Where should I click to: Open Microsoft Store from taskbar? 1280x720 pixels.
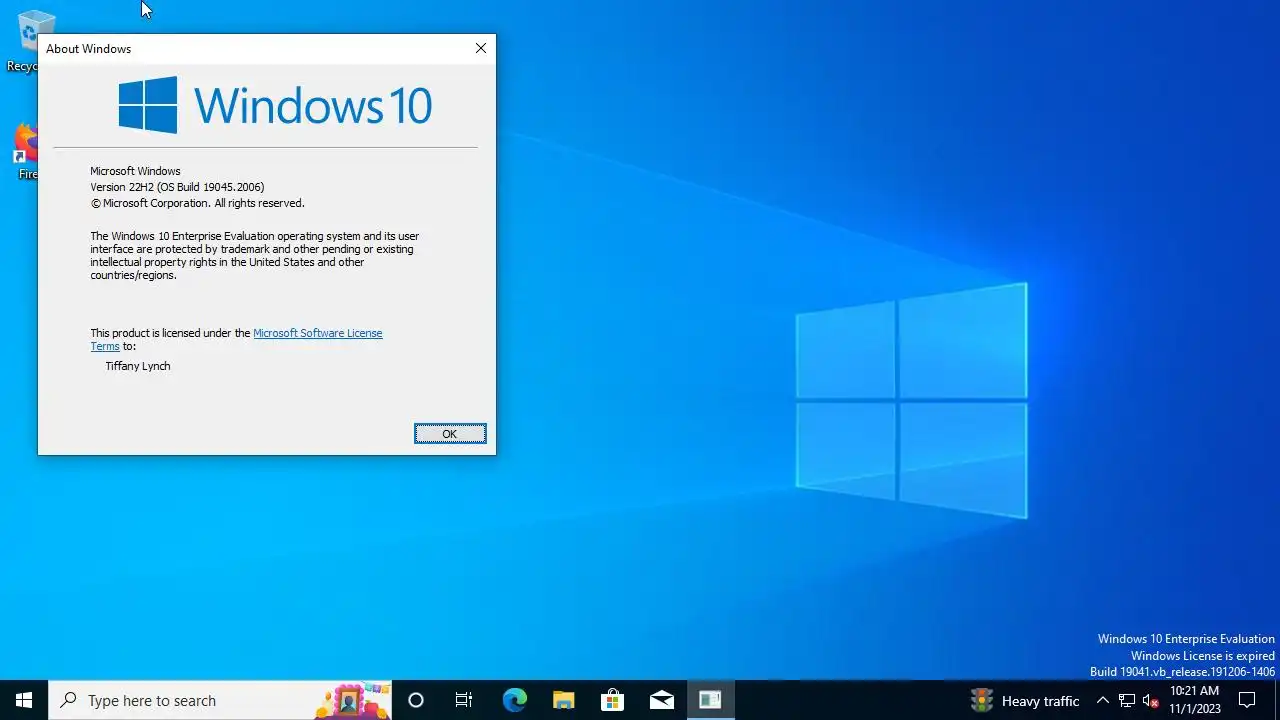pos(612,700)
